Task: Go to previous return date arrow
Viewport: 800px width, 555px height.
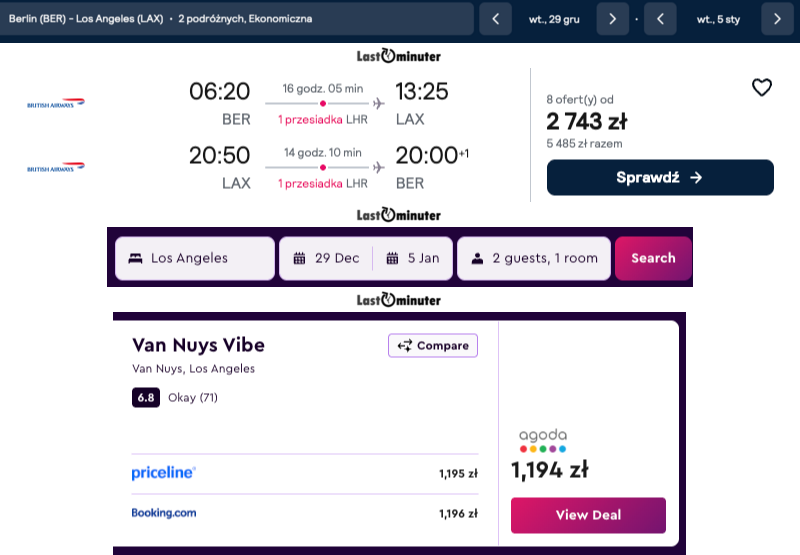Action: (x=660, y=19)
